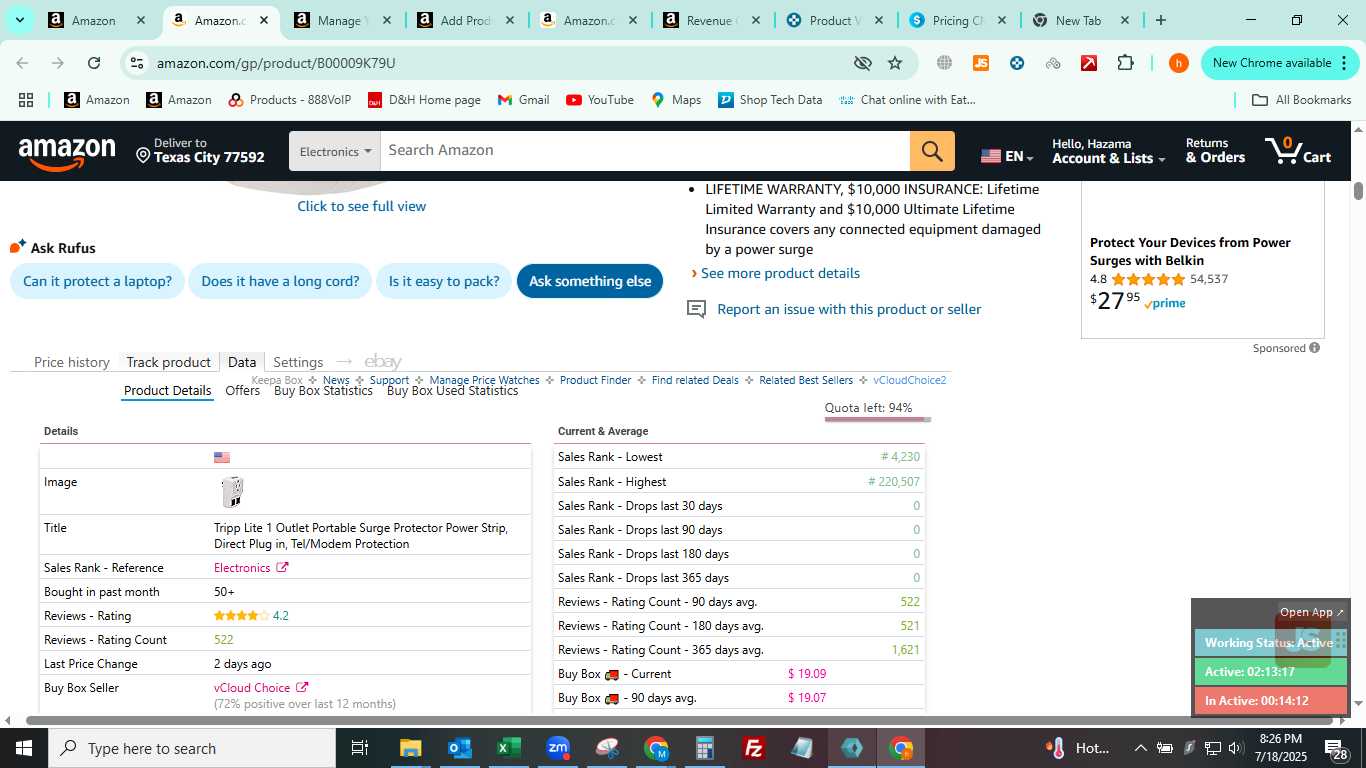Click 'Is it easy to pack?' button

[444, 281]
